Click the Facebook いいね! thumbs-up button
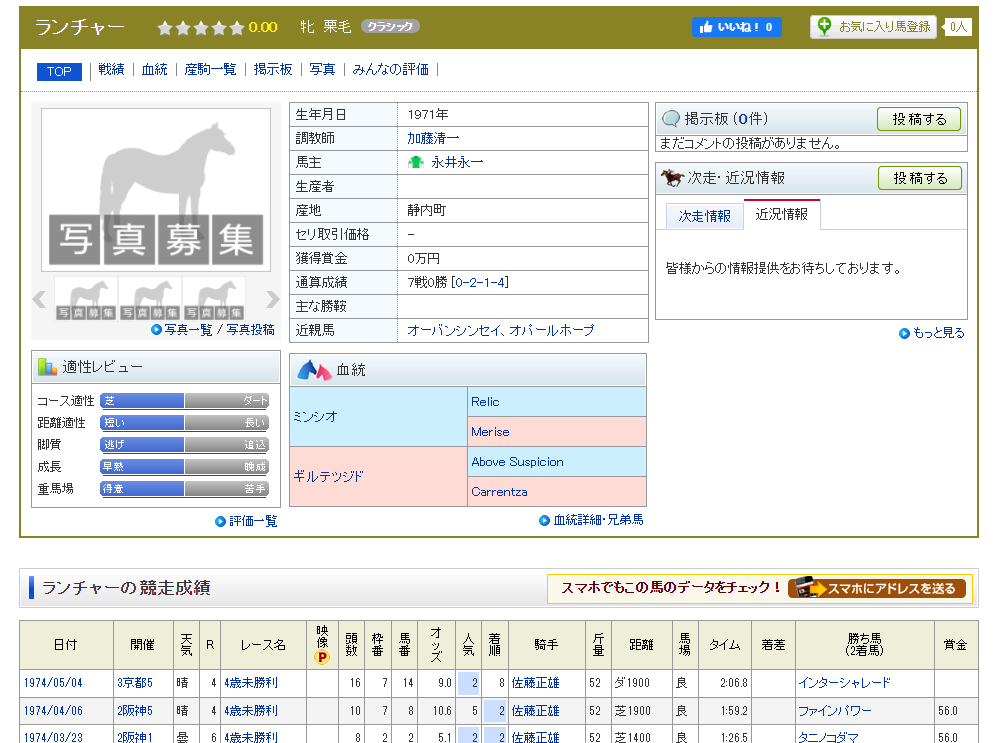The width and height of the screenshot is (996, 743). (x=736, y=27)
